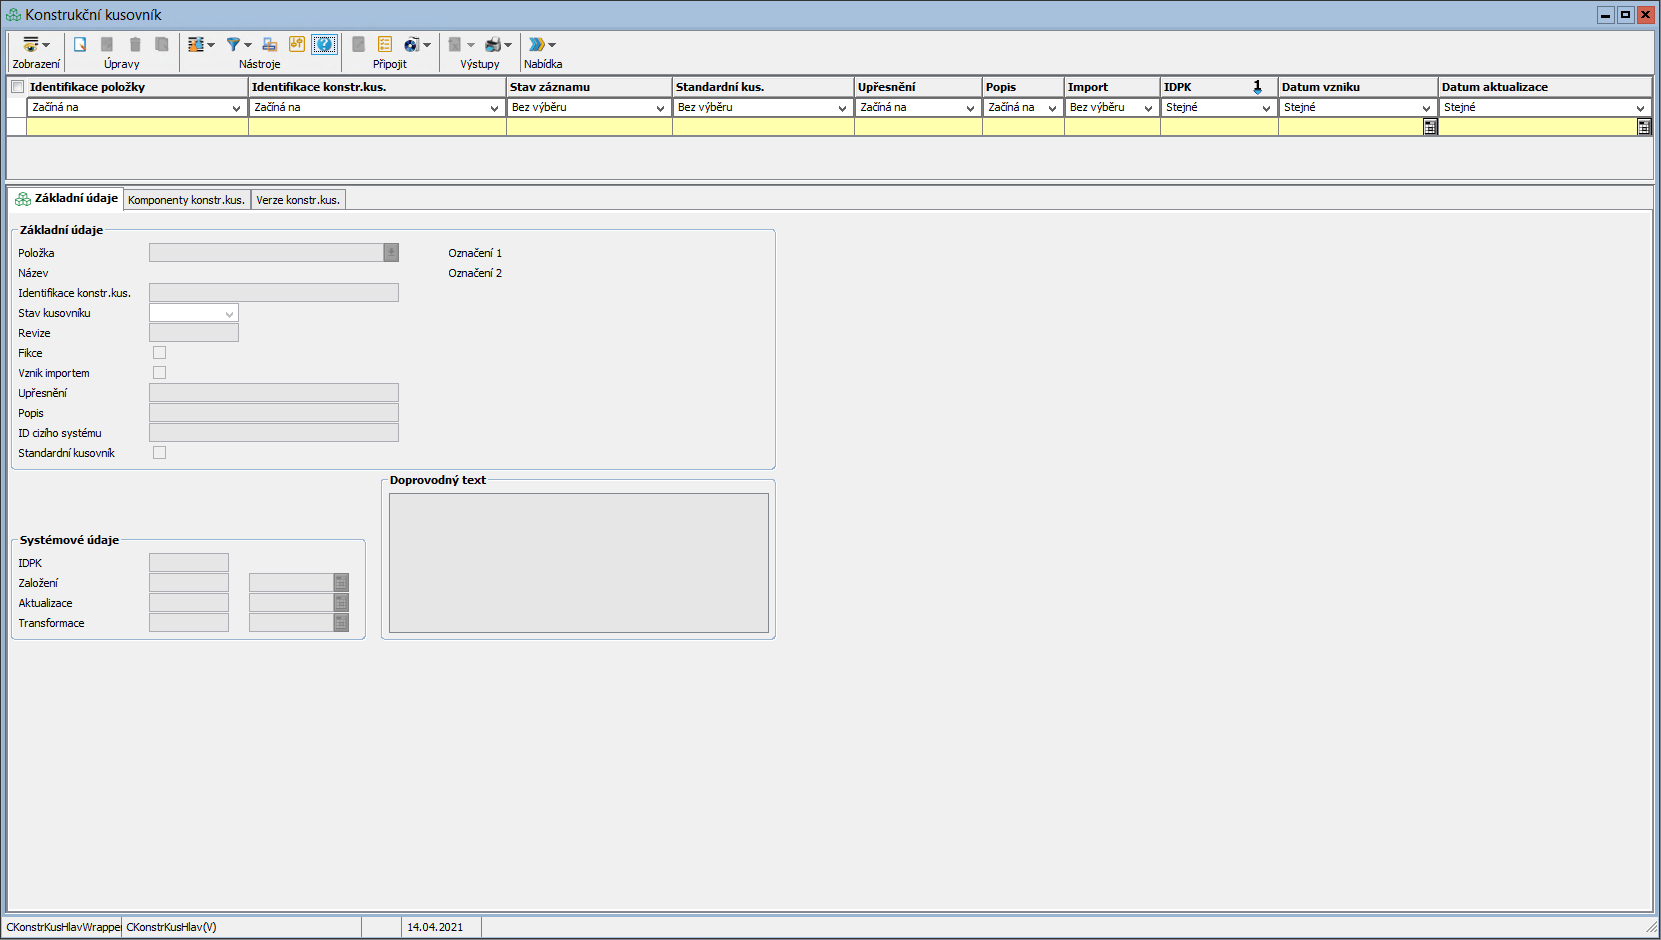Screen dimensions: 1661x940
Task: Click the blue question mark help icon
Action: [324, 44]
